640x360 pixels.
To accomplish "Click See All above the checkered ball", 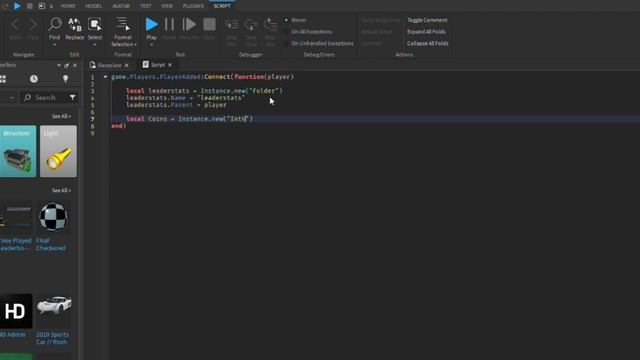I will point(61,190).
